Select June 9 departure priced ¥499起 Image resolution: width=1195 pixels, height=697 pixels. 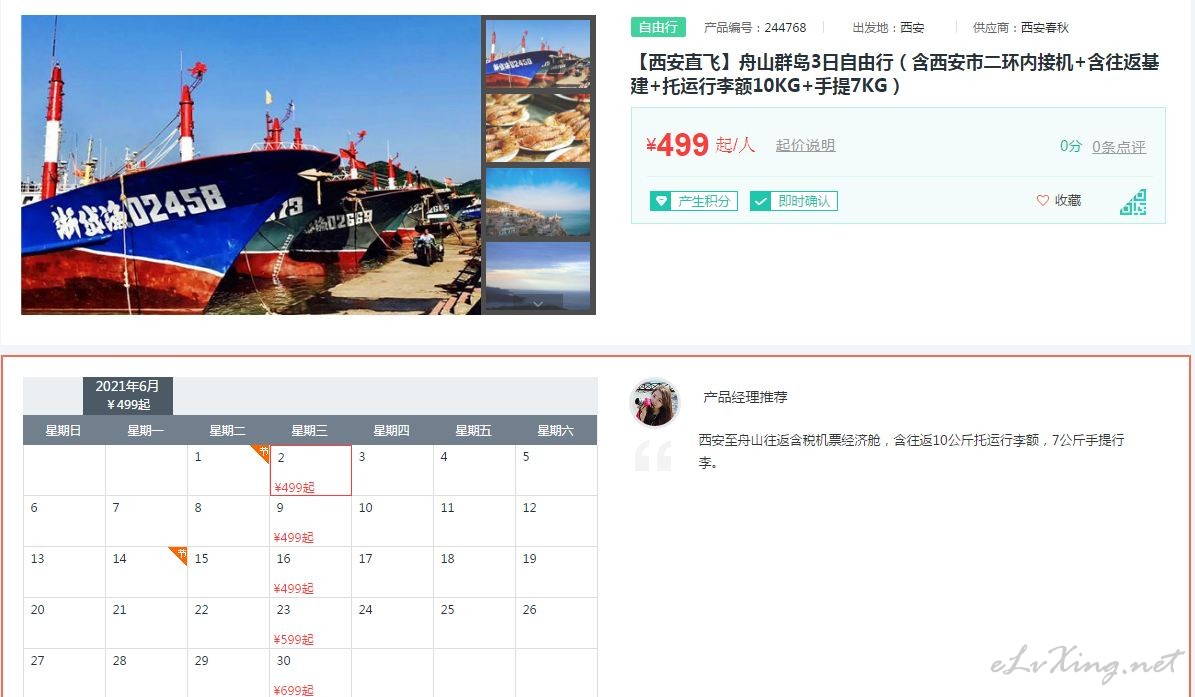tap(311, 521)
